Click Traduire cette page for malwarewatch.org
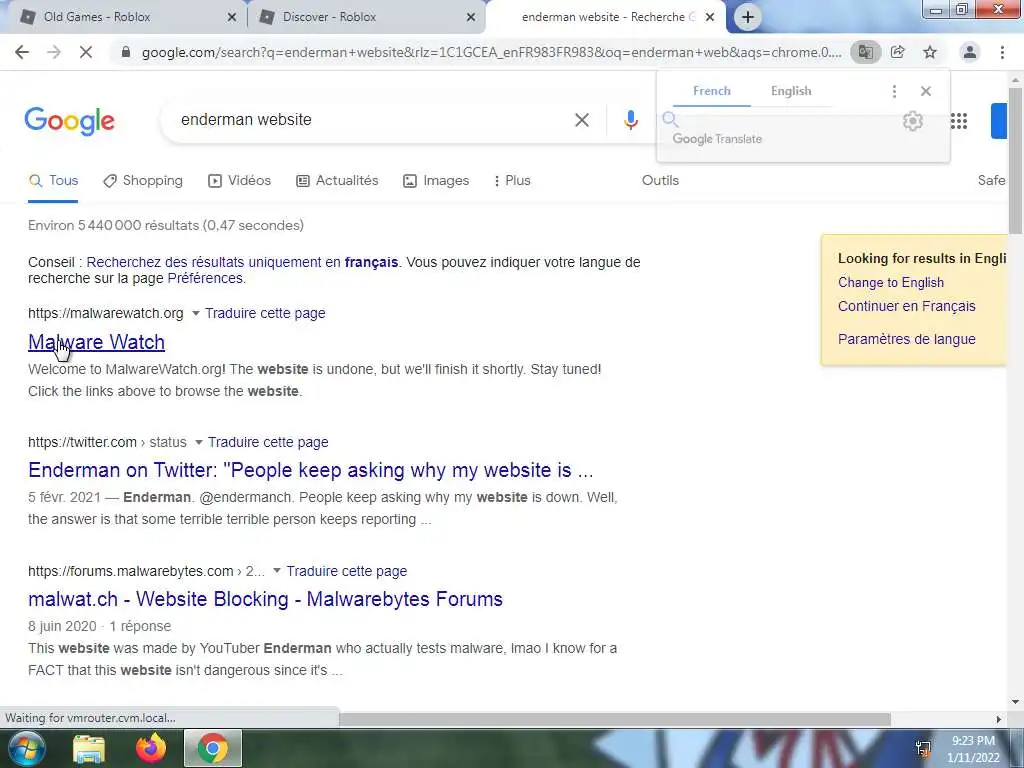Screen dimensions: 1024x768 click(265, 313)
